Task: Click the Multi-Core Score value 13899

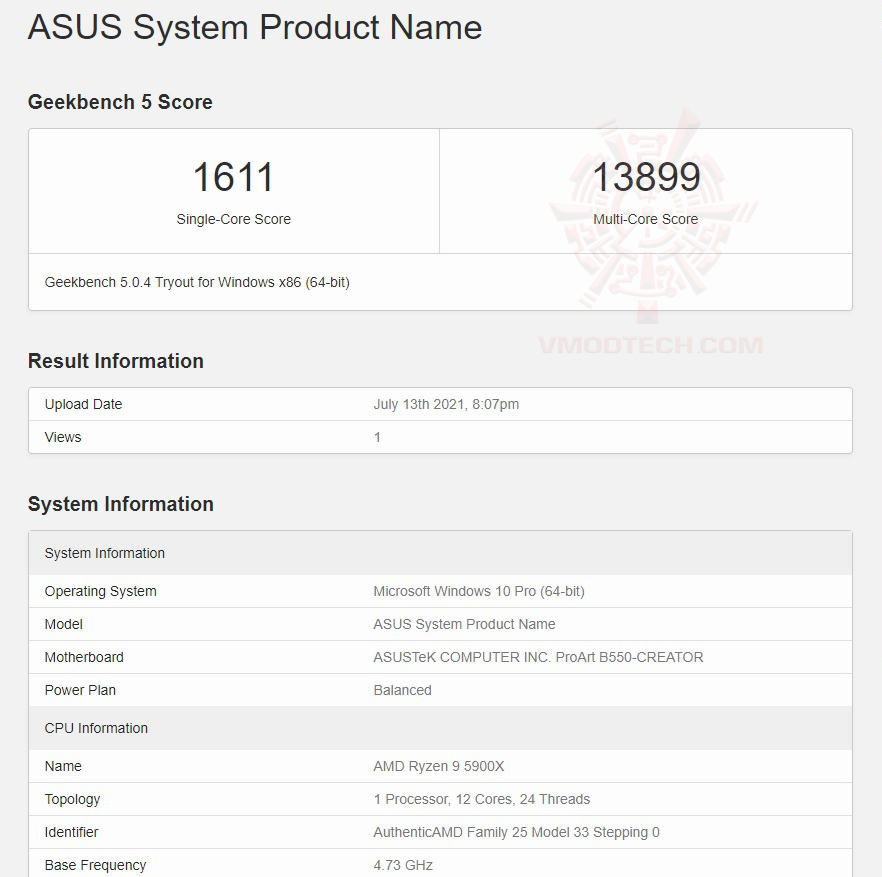Action: pyautogui.click(x=646, y=177)
